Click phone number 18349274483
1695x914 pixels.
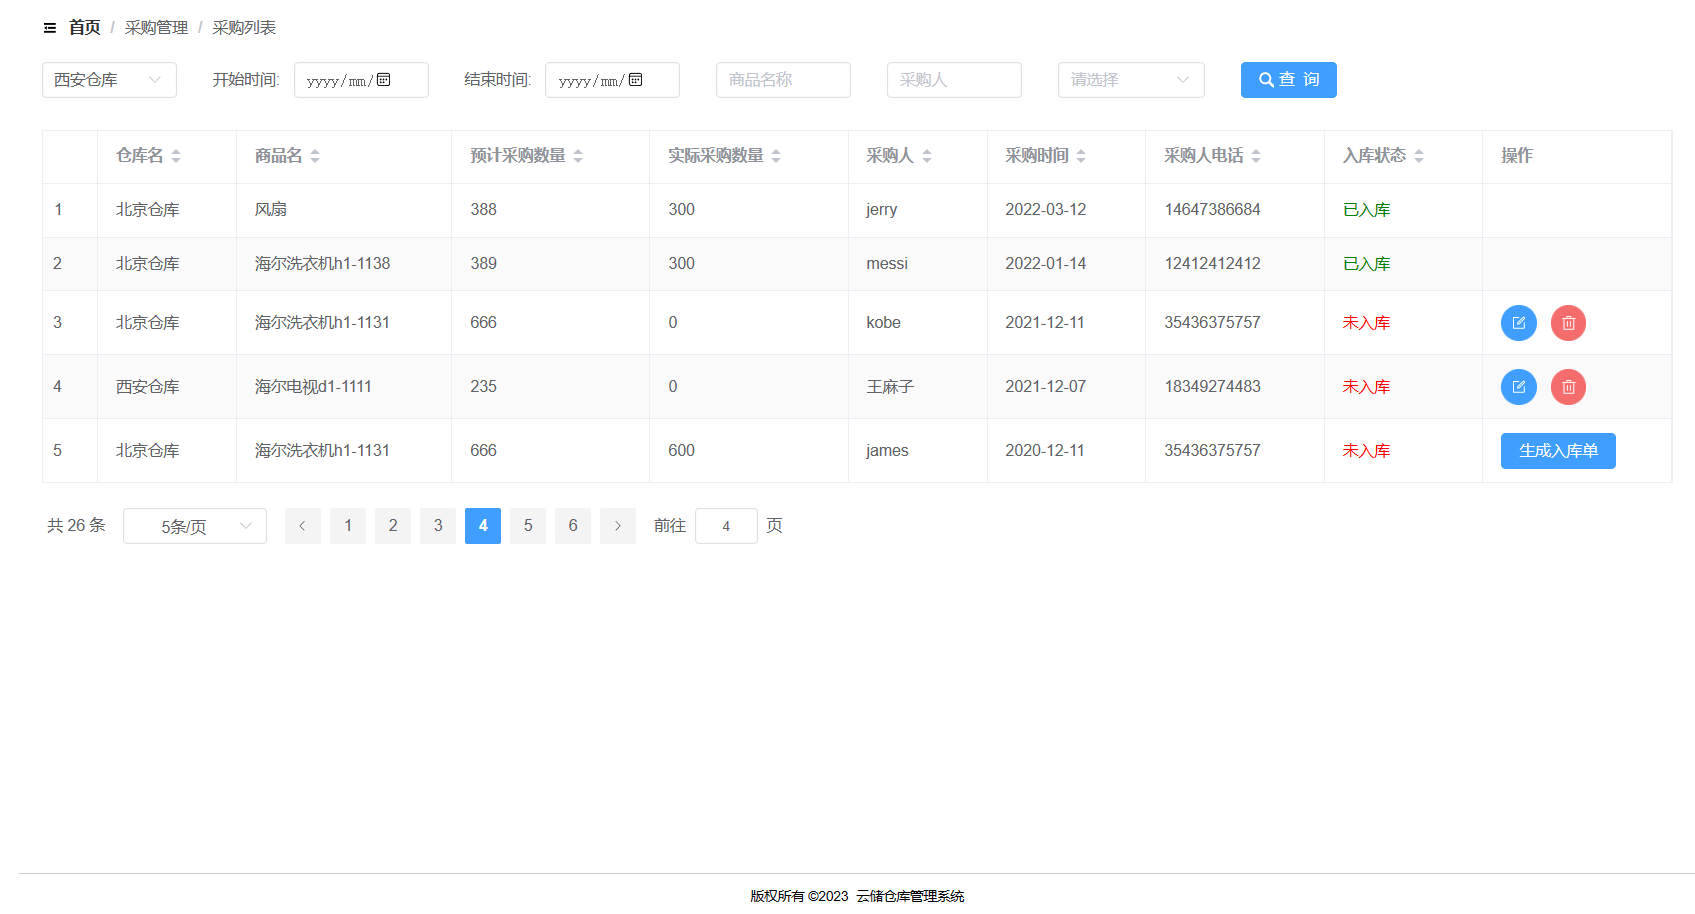[1212, 387]
